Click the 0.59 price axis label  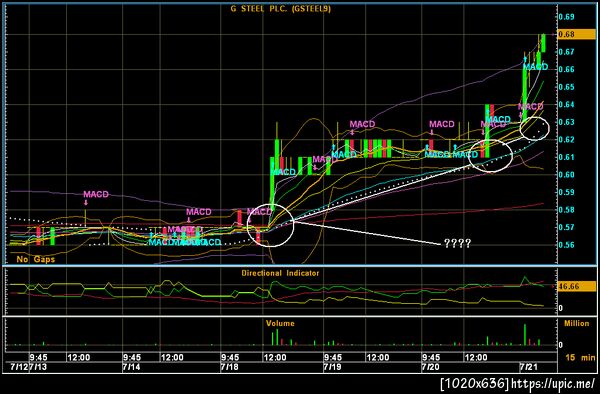click(566, 192)
